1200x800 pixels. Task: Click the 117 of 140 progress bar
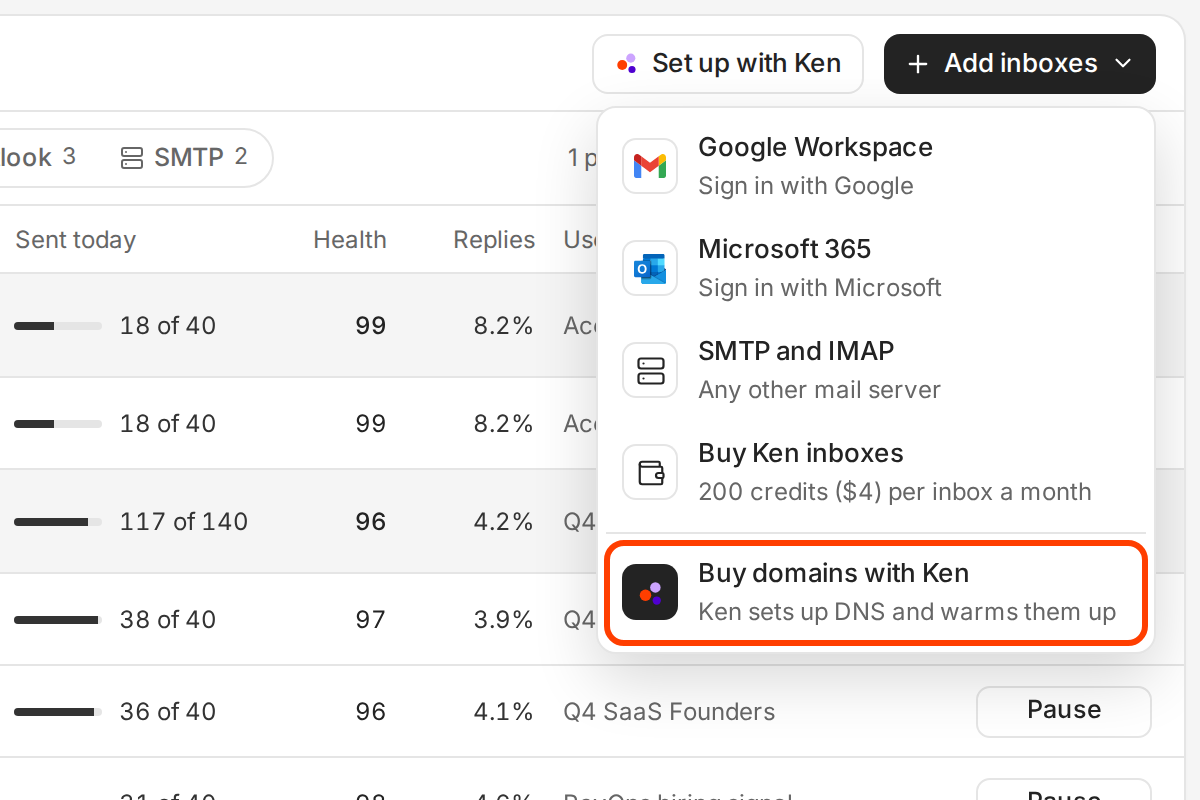point(58,522)
